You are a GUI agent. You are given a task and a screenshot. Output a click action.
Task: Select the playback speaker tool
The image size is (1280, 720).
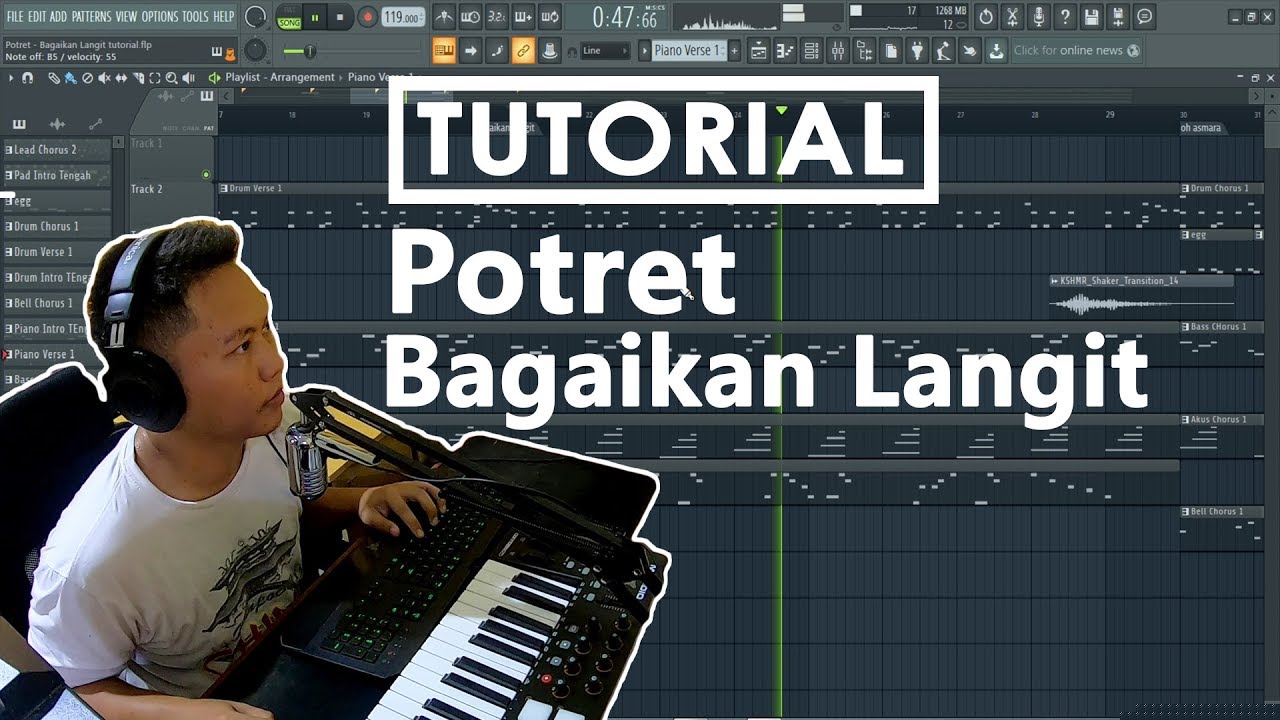pyautogui.click(x=188, y=78)
